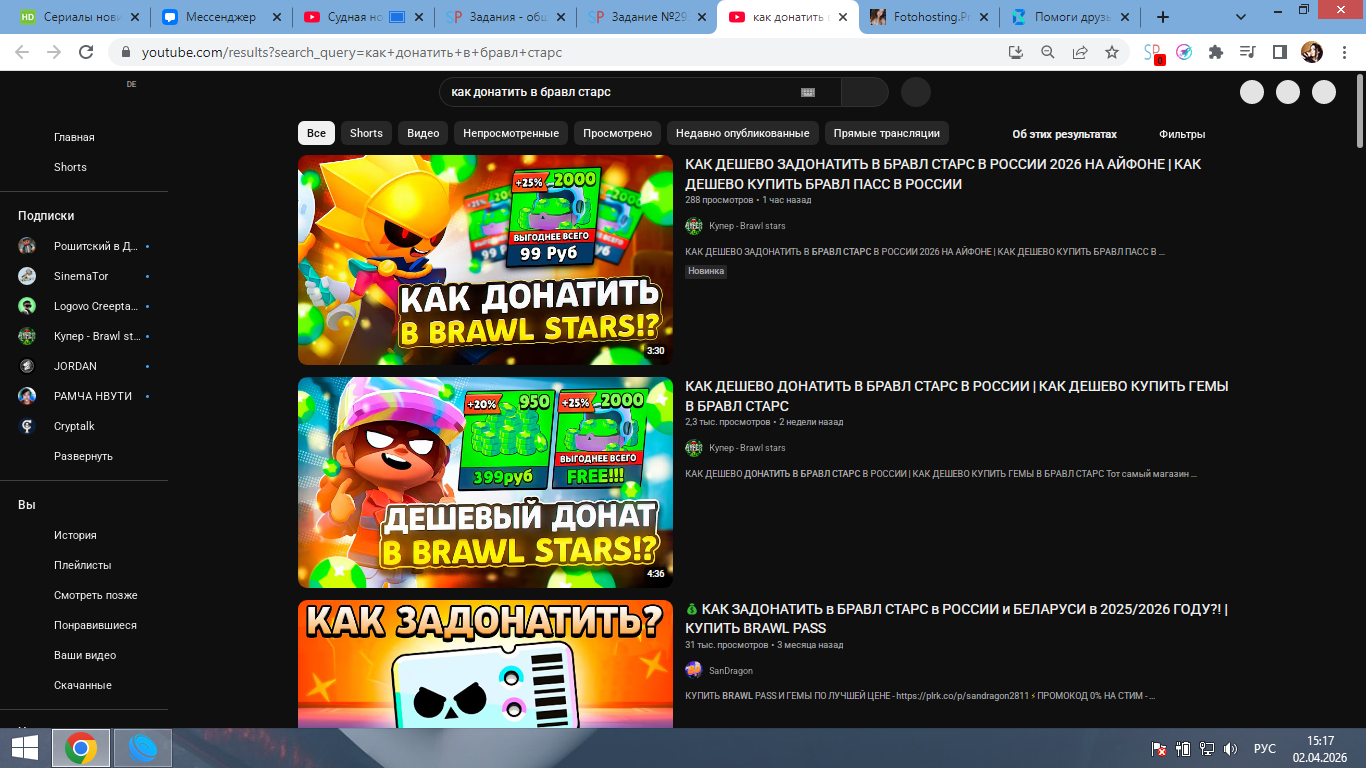The image size is (1366, 768).
Task: Open the on-screen keyboard in YouTube search
Action: (808, 92)
